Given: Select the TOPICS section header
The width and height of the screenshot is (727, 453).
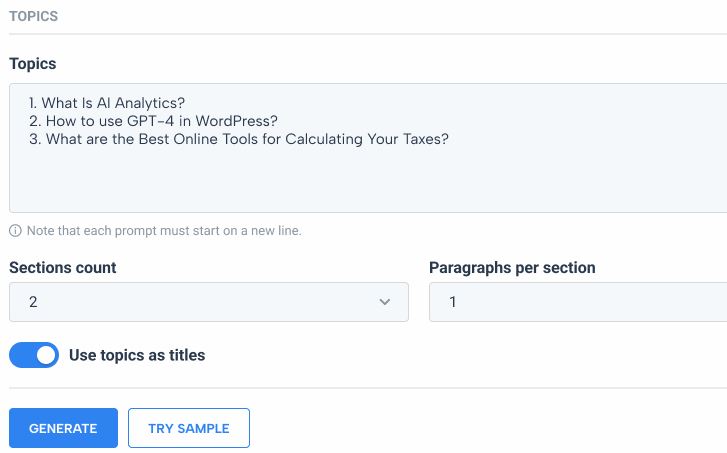Looking at the screenshot, I should (x=33, y=16).
